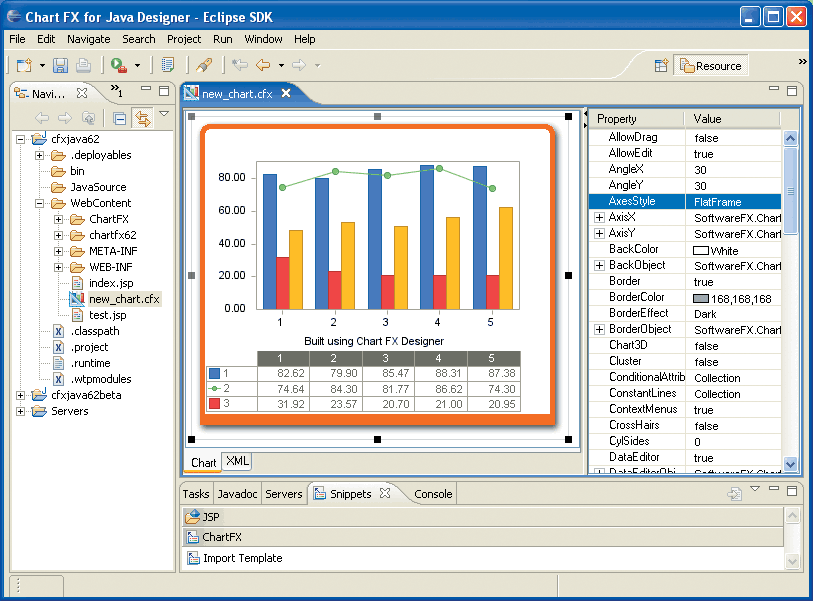Collapse the WebContent folder
Image resolution: width=813 pixels, height=601 pixels.
coord(39,203)
